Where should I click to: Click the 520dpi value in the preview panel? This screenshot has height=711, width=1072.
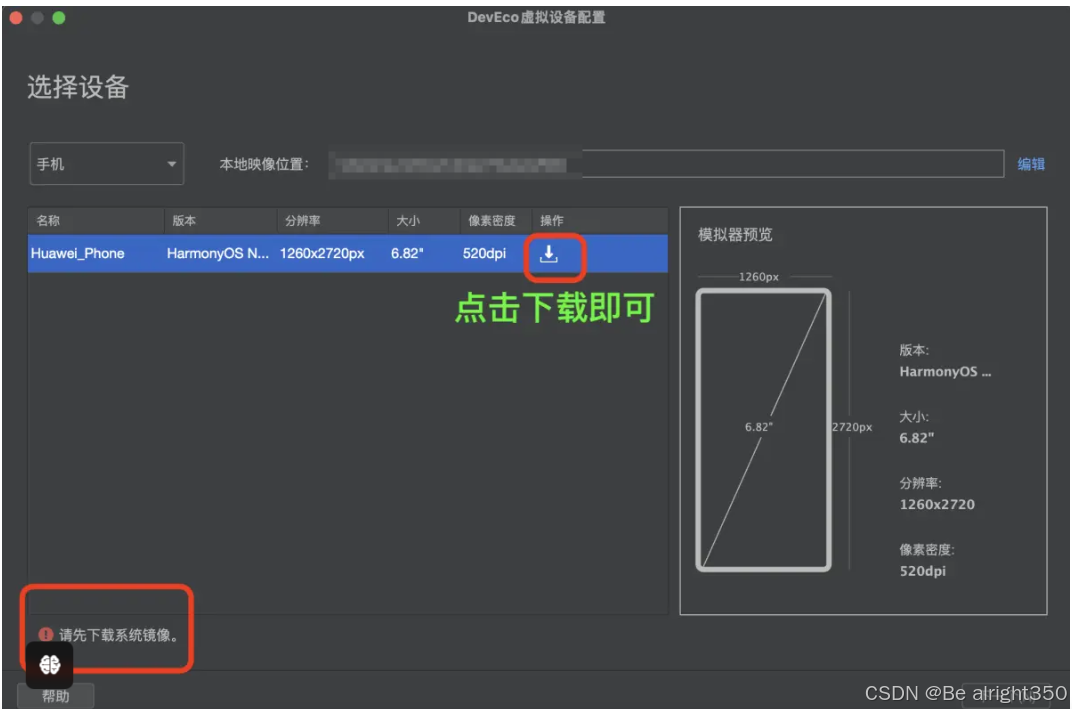pos(922,571)
